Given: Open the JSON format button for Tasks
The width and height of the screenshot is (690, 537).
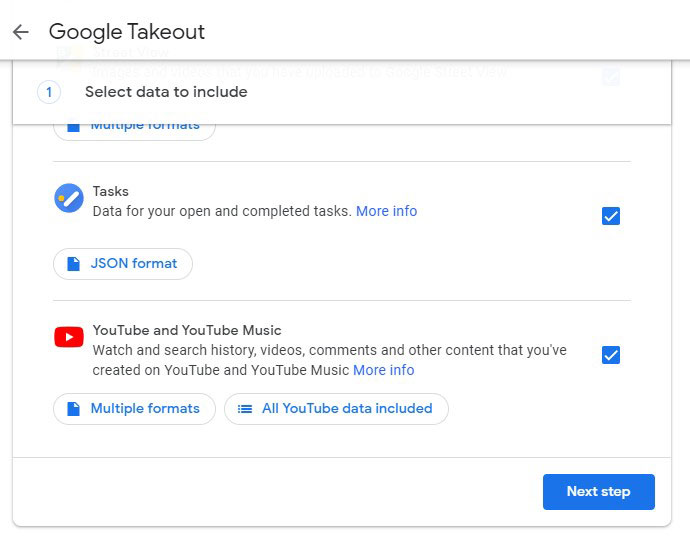Looking at the screenshot, I should coord(123,264).
